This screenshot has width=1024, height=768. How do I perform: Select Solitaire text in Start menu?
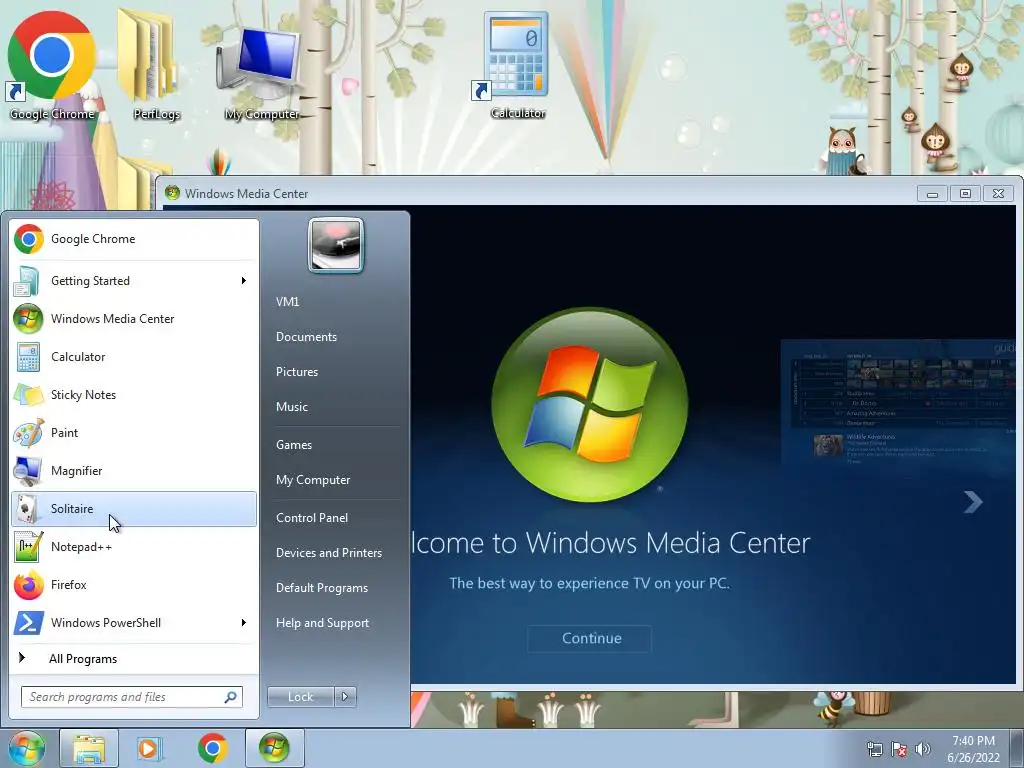(72, 509)
